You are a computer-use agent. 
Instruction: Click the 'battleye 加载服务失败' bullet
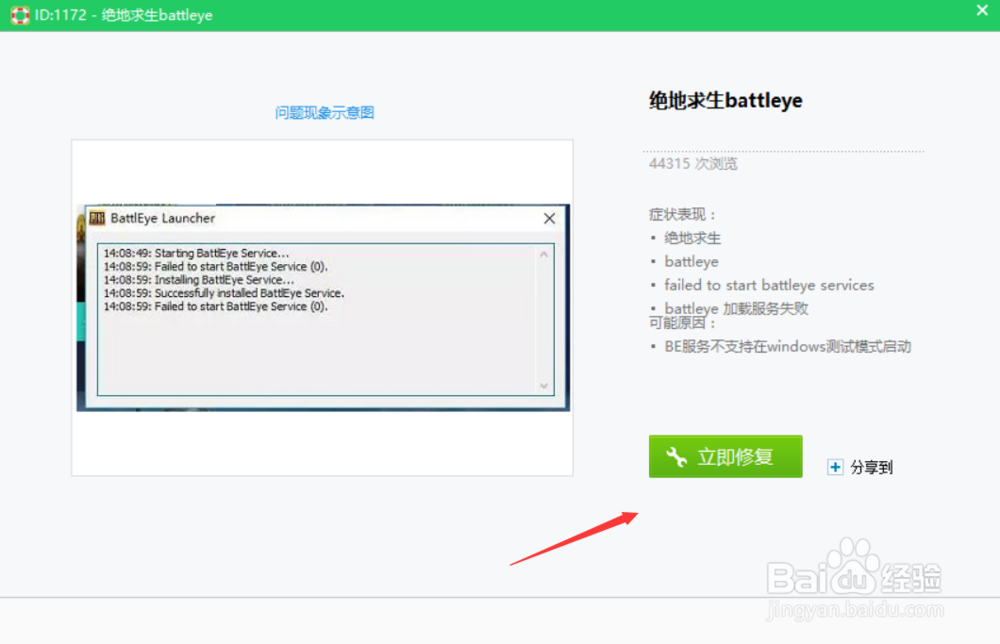(737, 308)
